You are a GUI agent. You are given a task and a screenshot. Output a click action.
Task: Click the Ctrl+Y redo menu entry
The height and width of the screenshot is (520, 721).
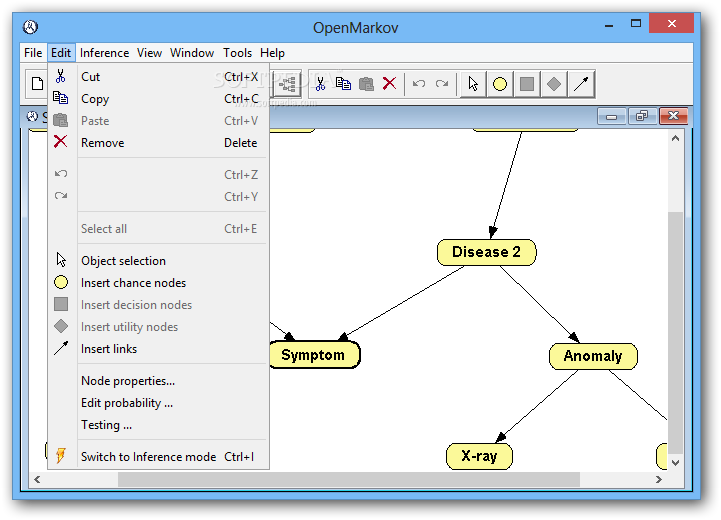pos(158,197)
